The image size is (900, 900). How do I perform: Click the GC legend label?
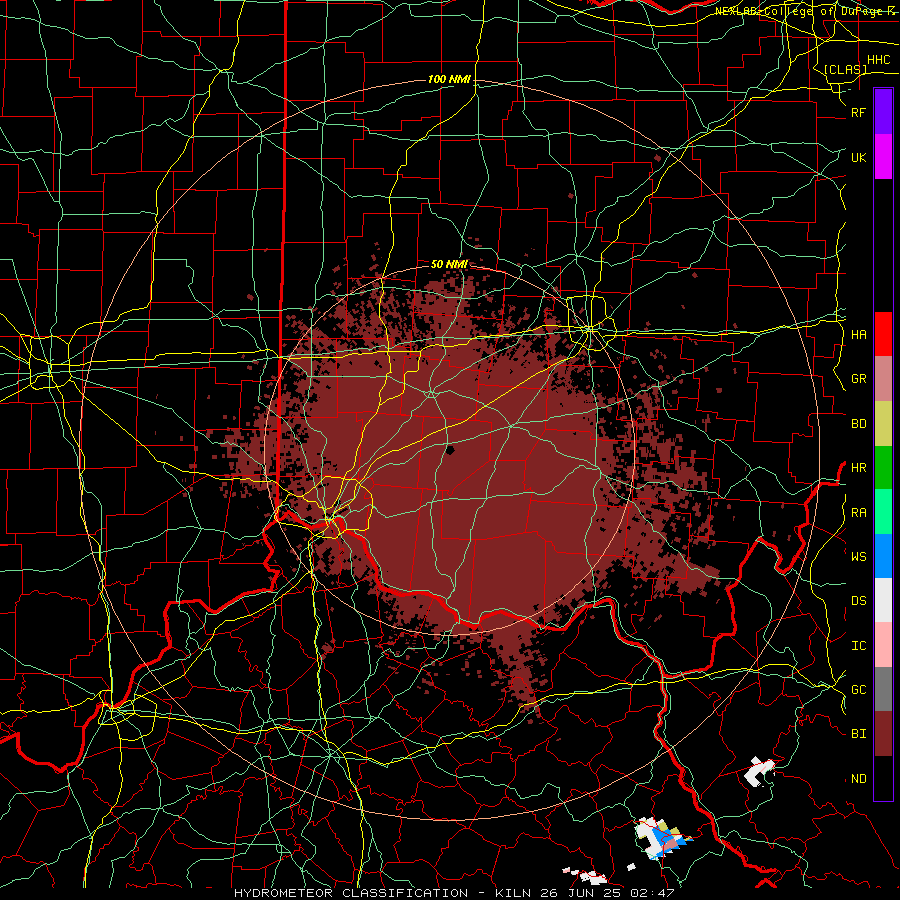tap(859, 690)
